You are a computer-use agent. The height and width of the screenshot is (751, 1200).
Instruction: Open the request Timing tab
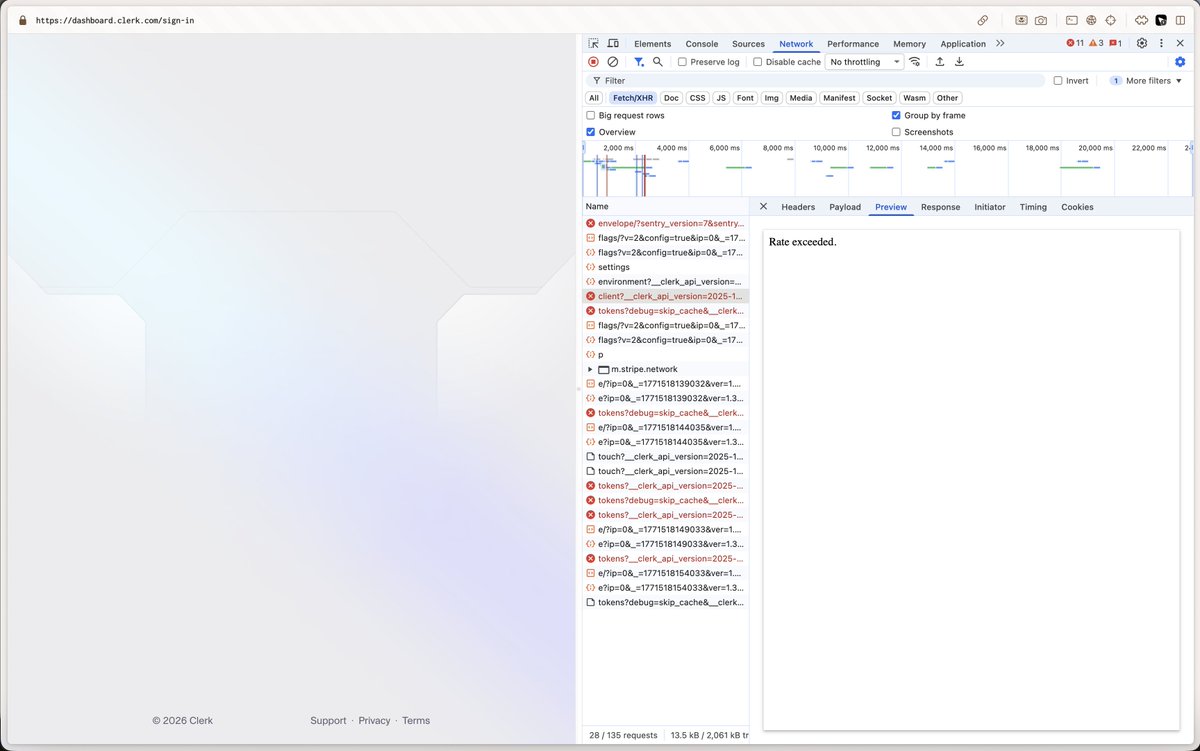[1033, 207]
